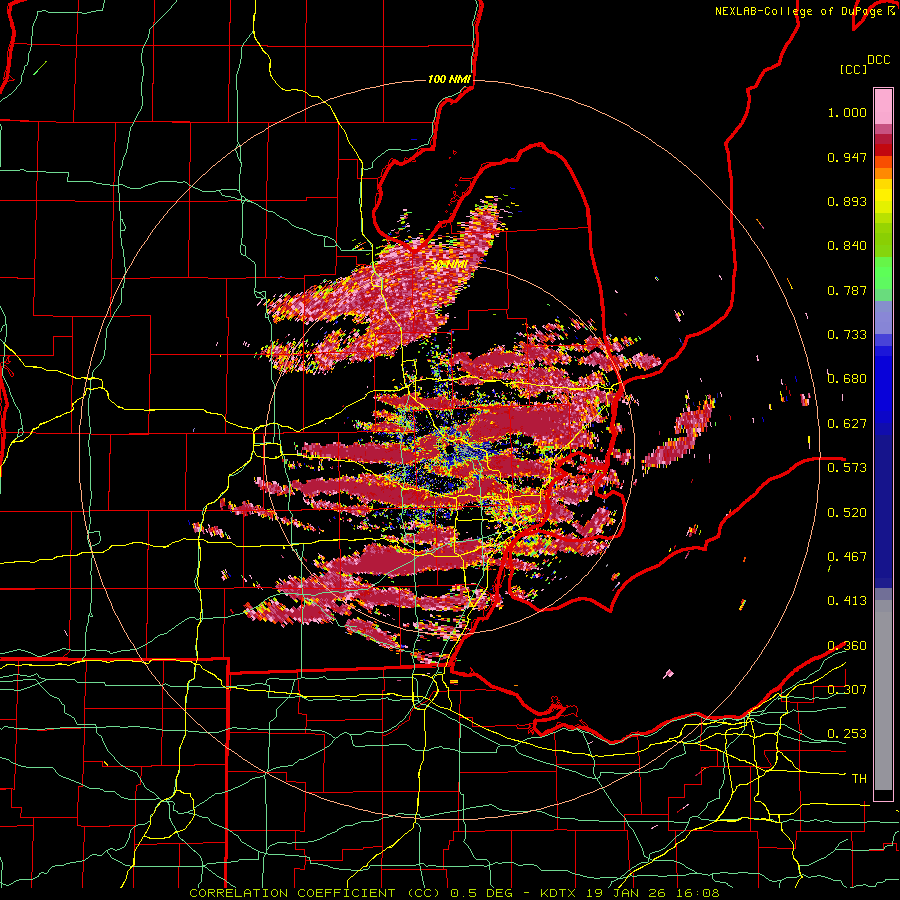900x900 pixels.
Task: Pick the bright yellow segment of the color bar
Action: [x=883, y=197]
